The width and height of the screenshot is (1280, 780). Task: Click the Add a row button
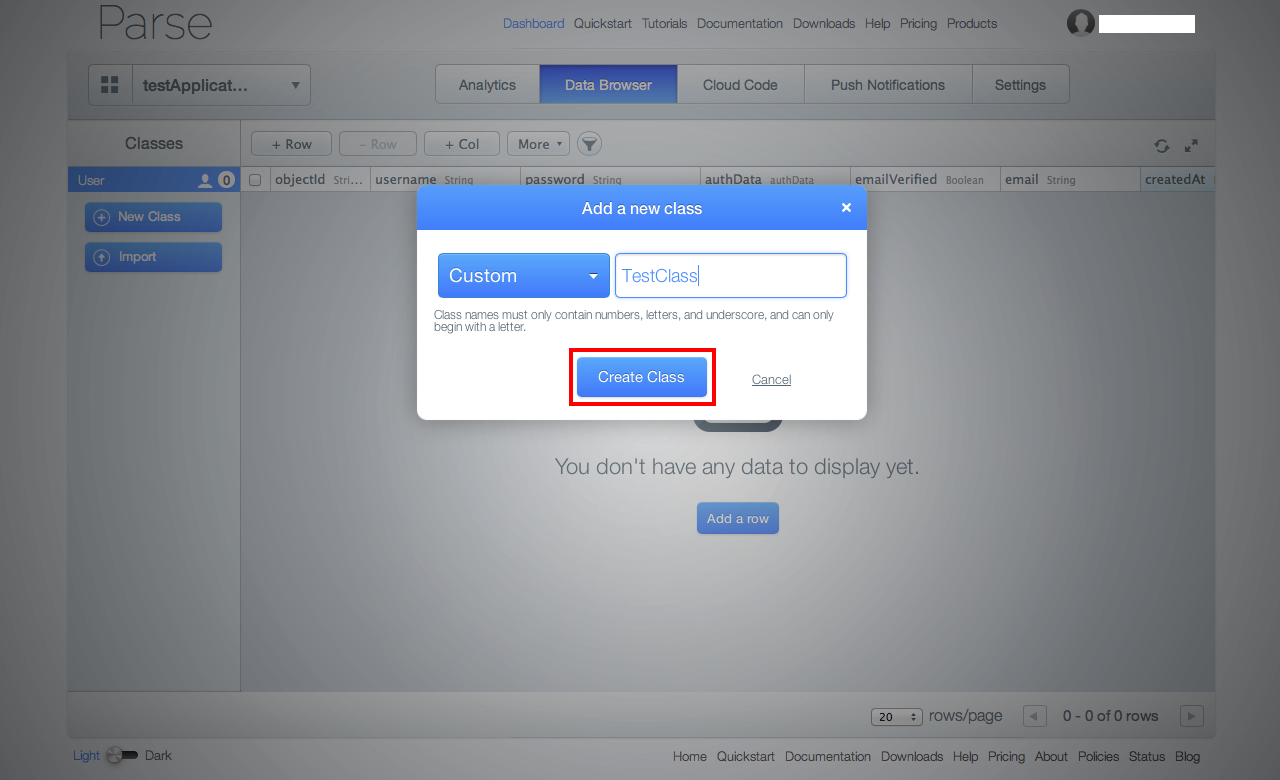coord(738,518)
